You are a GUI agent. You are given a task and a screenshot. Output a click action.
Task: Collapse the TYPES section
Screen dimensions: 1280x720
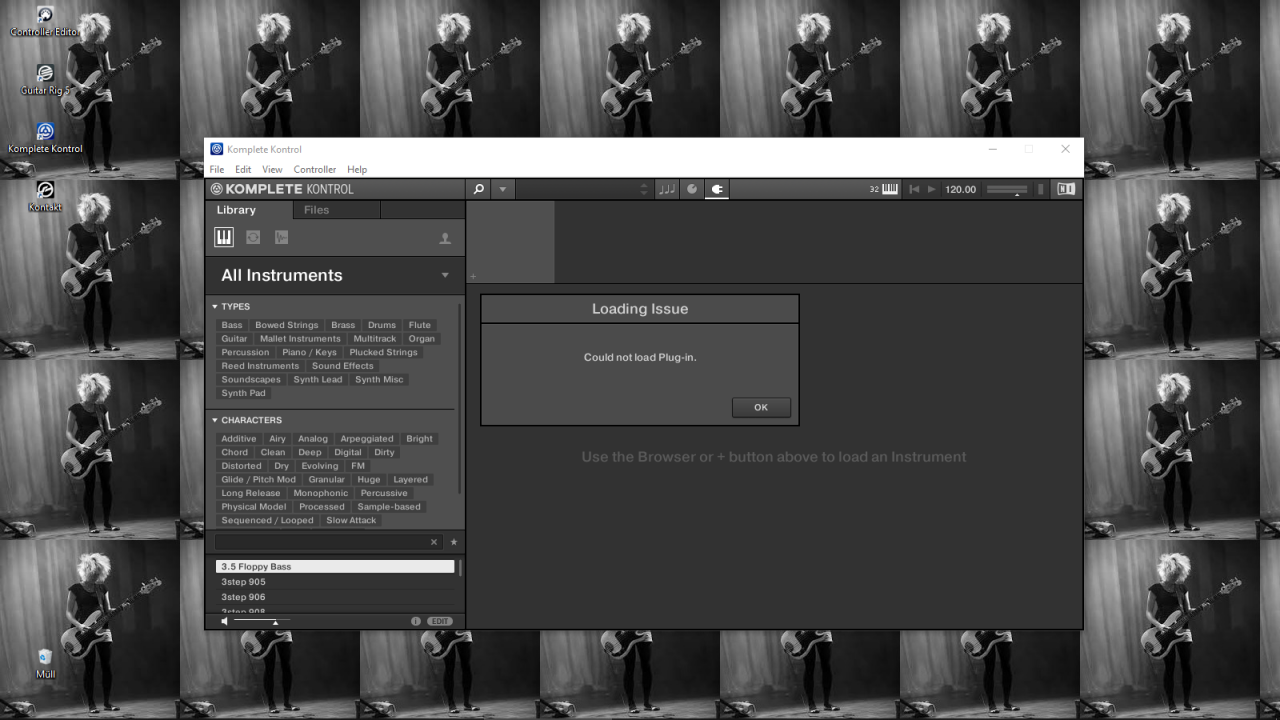coord(231,307)
